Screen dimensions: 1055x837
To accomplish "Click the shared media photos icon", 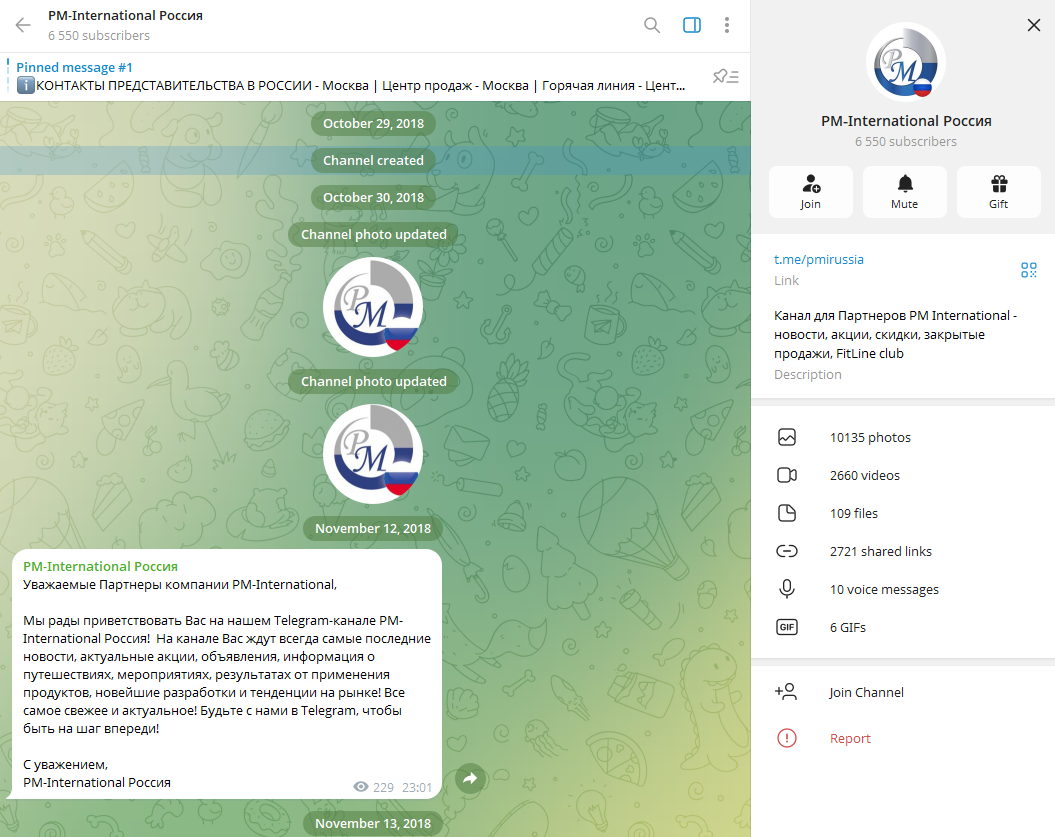I will click(787, 437).
